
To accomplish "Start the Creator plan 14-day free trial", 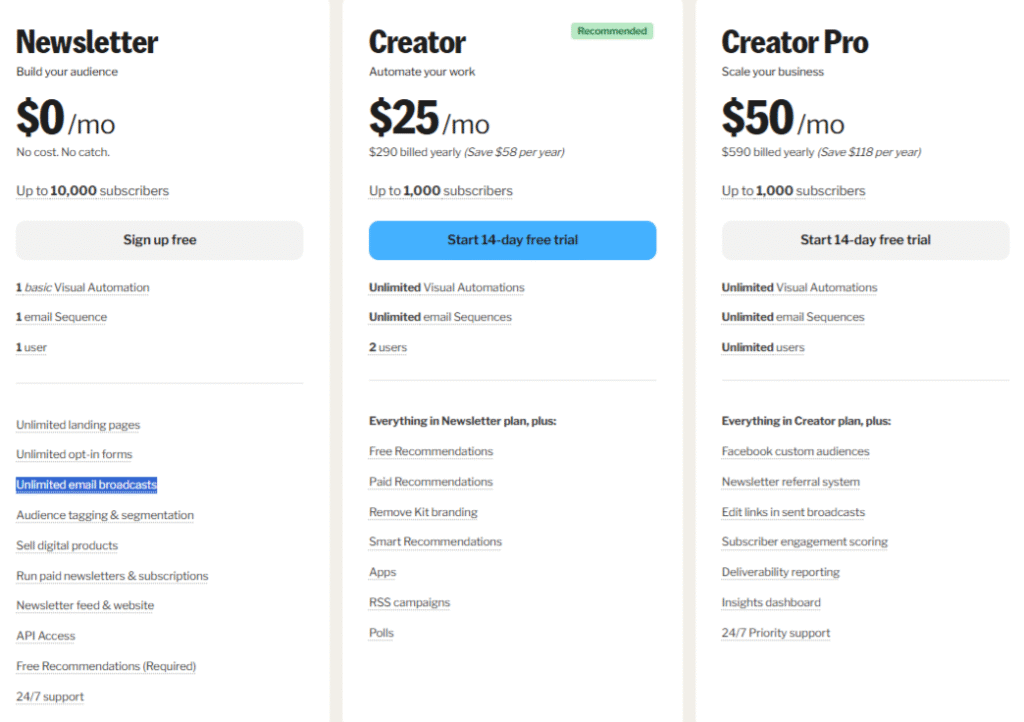I will pos(512,240).
